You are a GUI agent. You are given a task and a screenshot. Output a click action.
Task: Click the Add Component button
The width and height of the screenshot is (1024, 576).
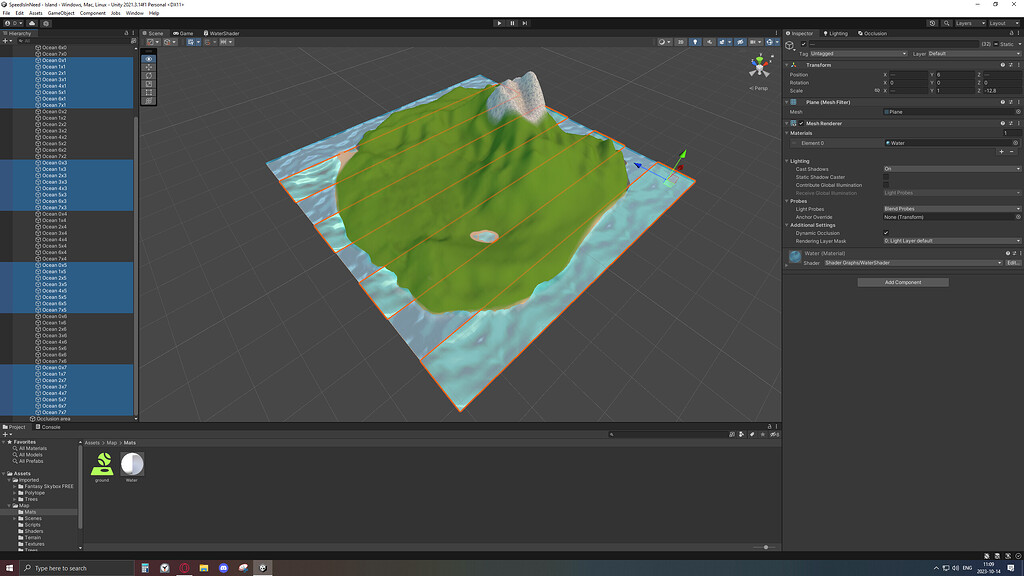click(902, 282)
